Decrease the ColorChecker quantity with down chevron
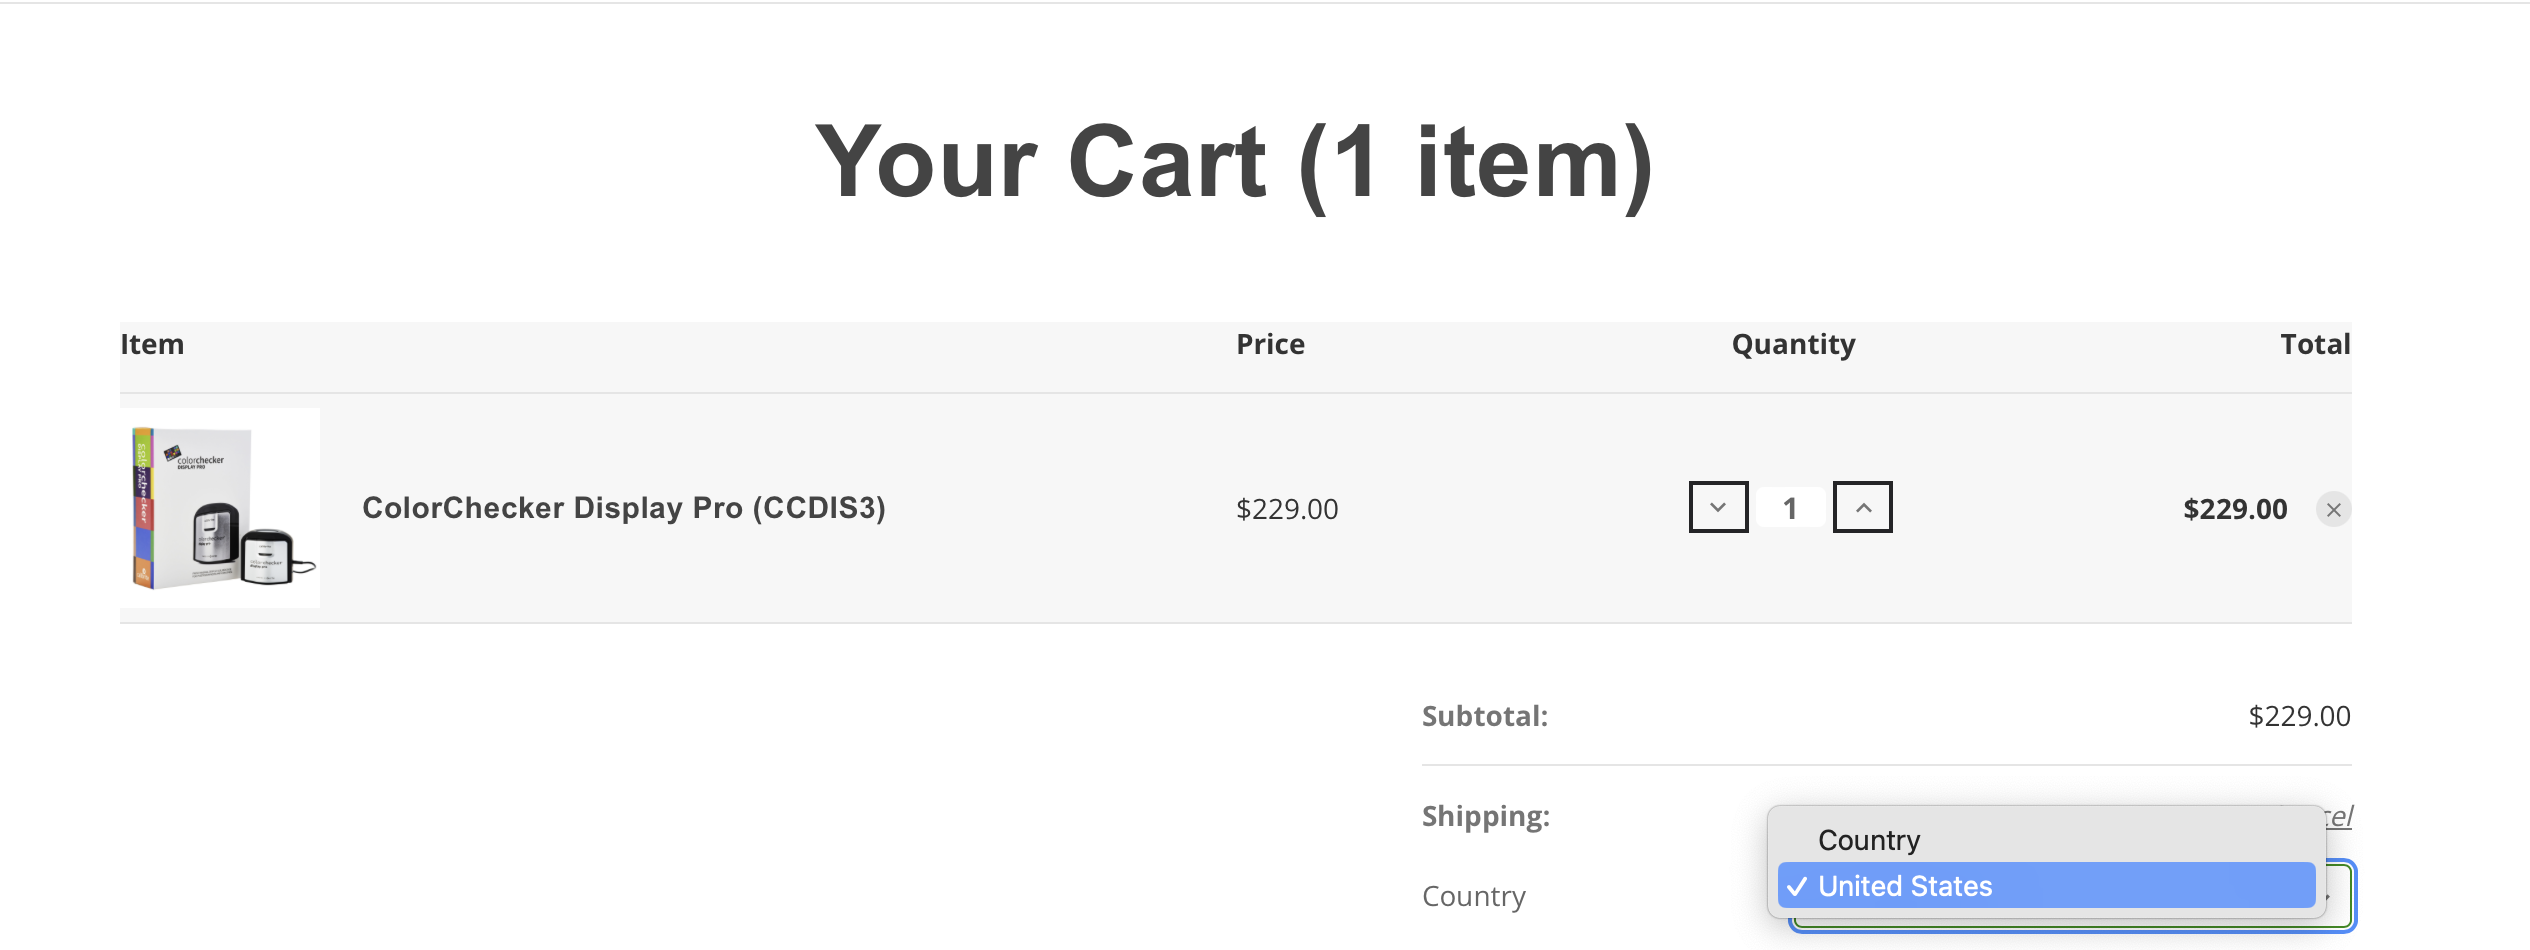Viewport: 2530px width, 950px height. (1718, 507)
